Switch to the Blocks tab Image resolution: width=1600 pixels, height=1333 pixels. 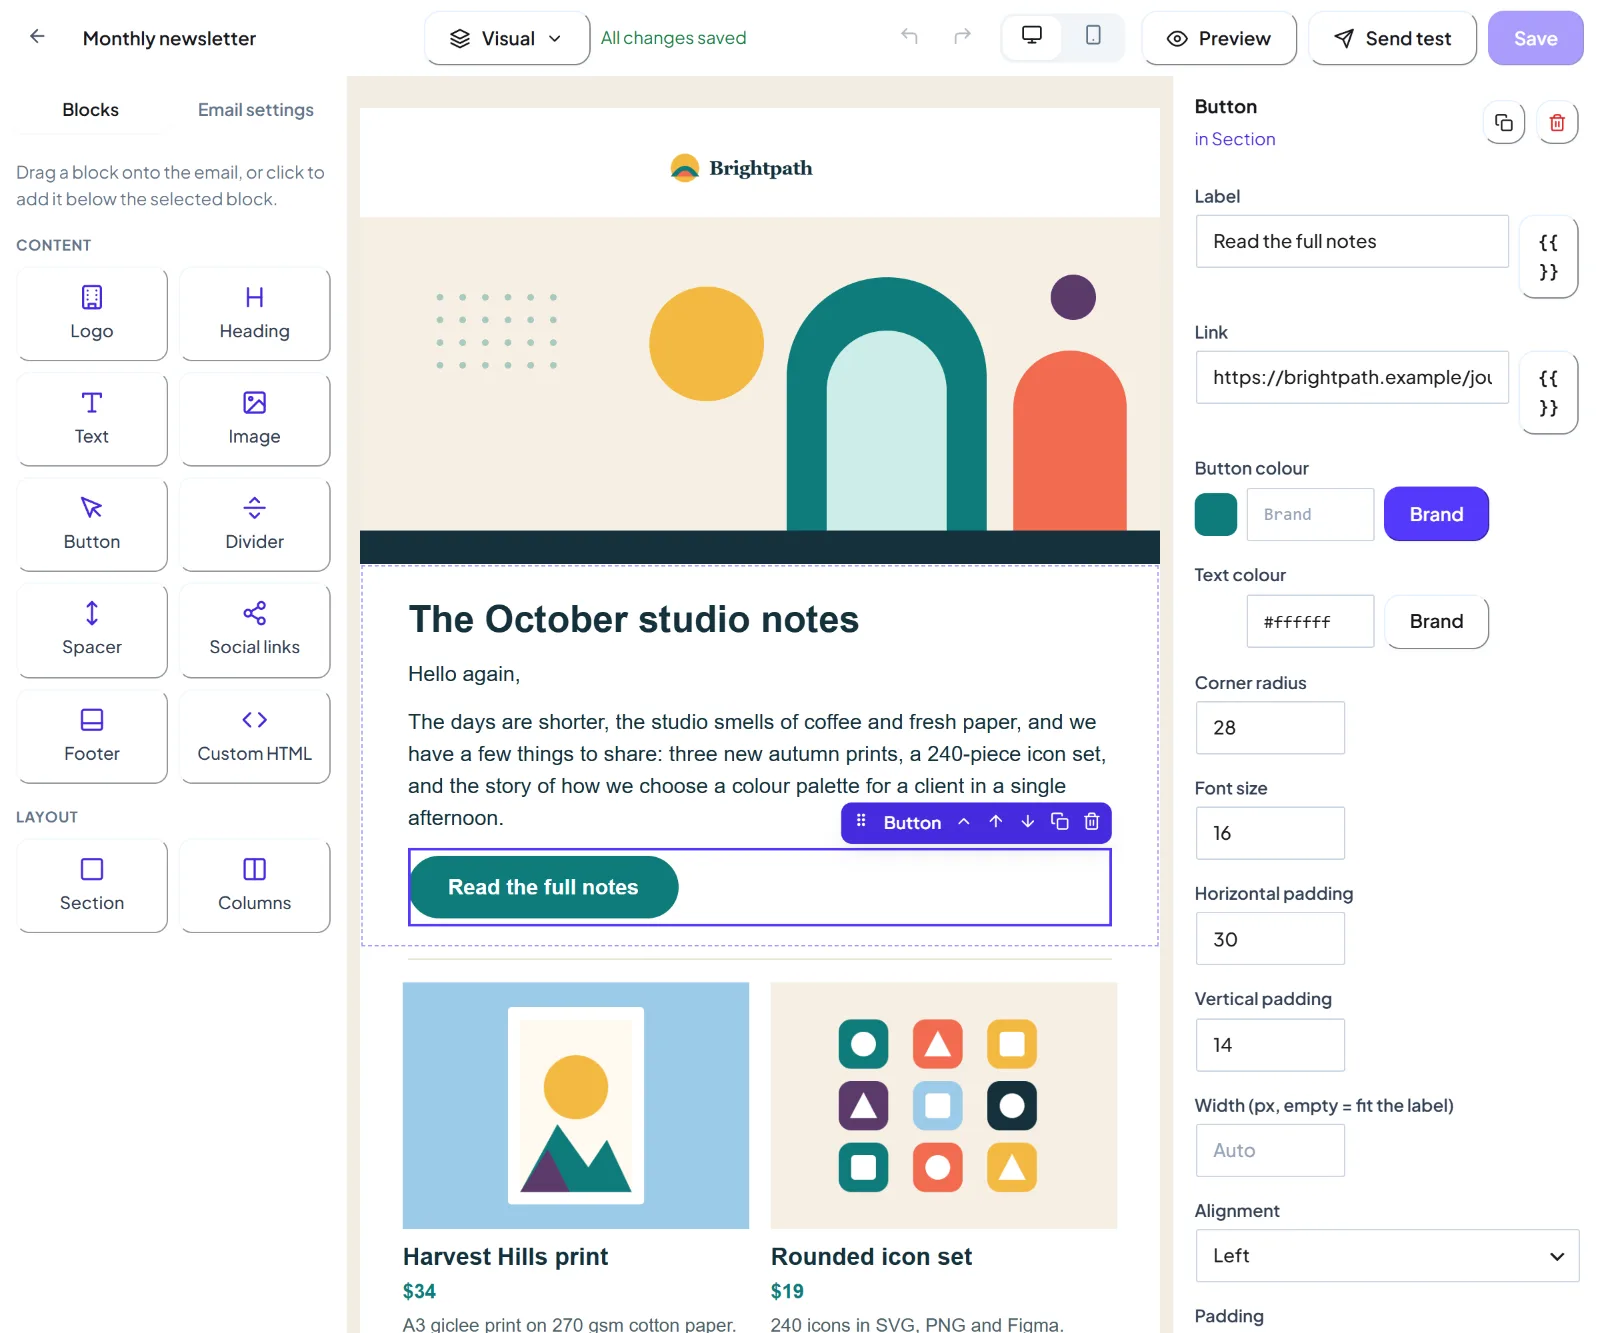90,110
